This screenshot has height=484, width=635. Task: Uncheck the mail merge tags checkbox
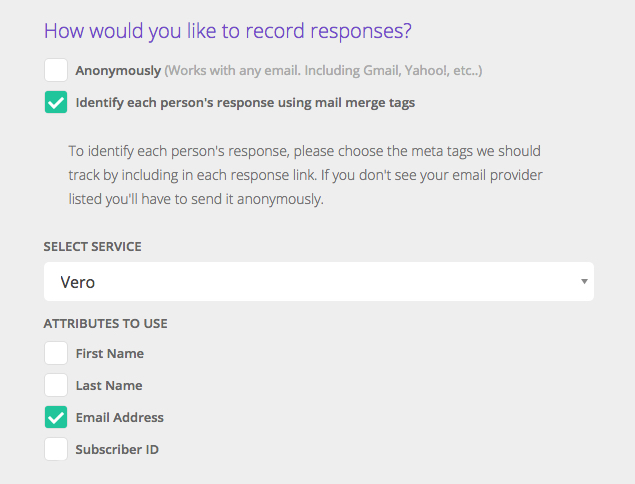tap(56, 102)
